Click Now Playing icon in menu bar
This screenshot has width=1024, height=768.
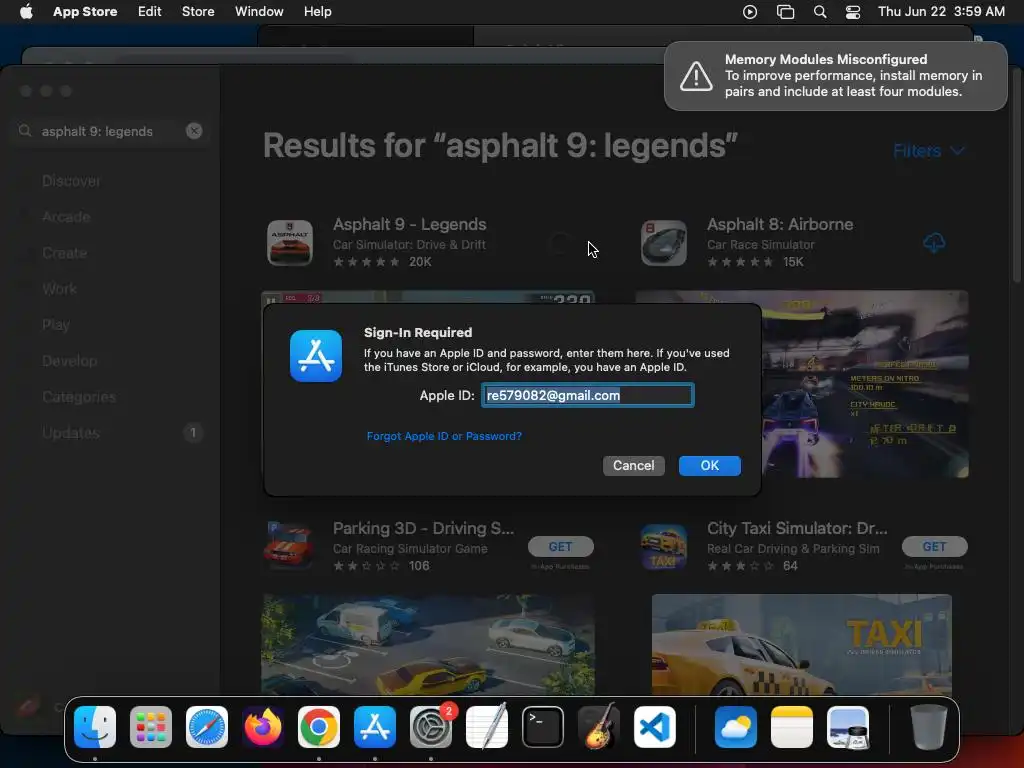pyautogui.click(x=750, y=12)
